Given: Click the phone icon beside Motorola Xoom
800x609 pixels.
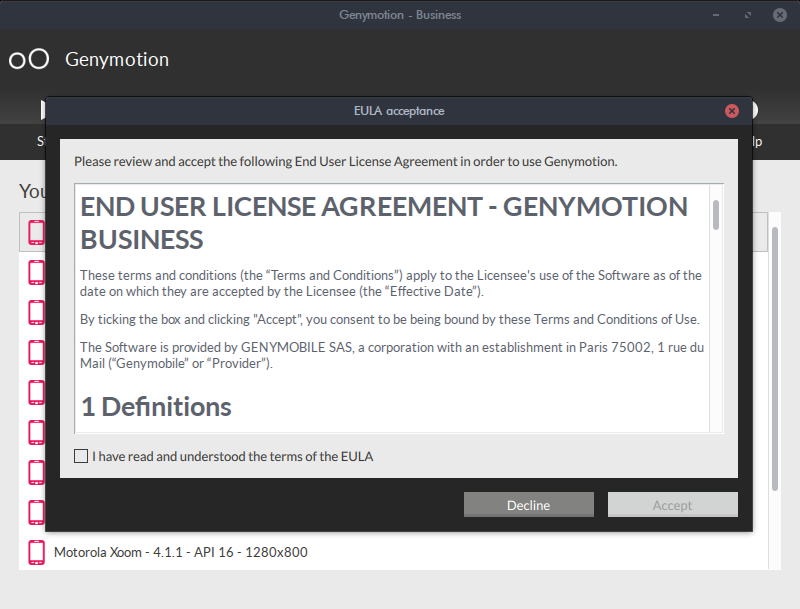Looking at the screenshot, I should click(x=37, y=552).
